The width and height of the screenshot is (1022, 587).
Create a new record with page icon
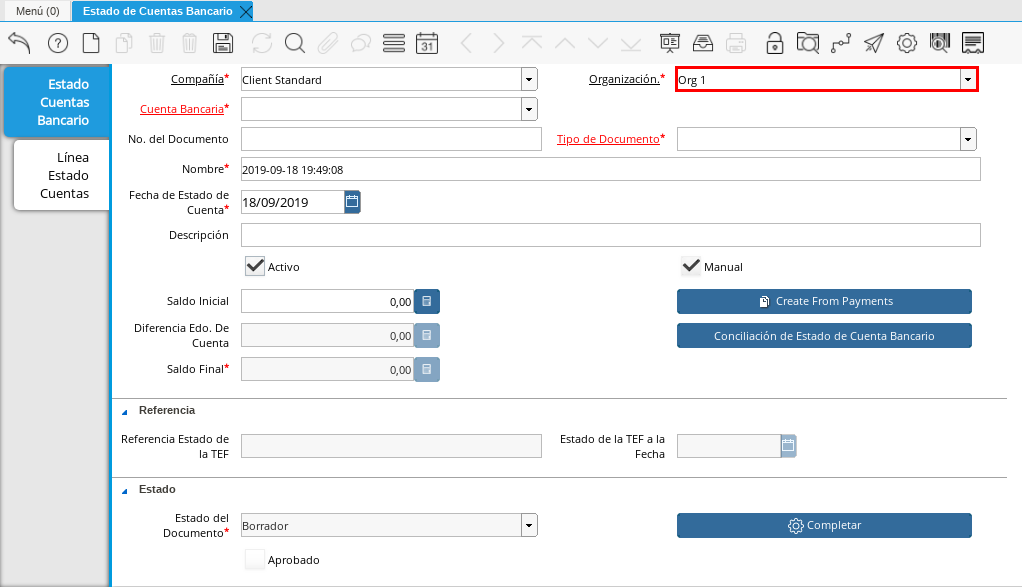tap(91, 43)
